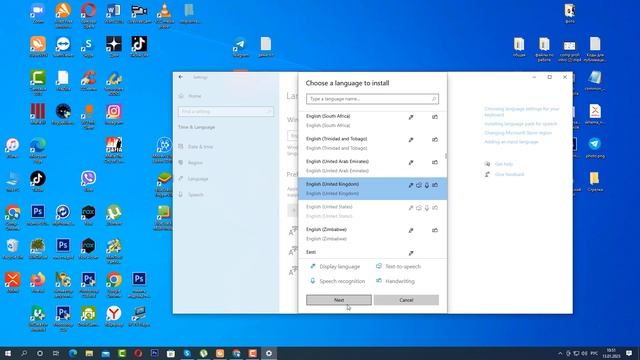Open the Adding an input language link
This screenshot has height=360, width=640.
tap(511, 142)
